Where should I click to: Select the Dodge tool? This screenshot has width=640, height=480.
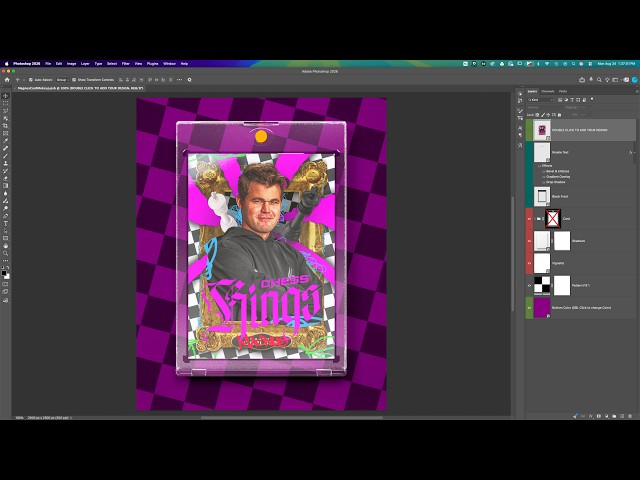click(6, 209)
